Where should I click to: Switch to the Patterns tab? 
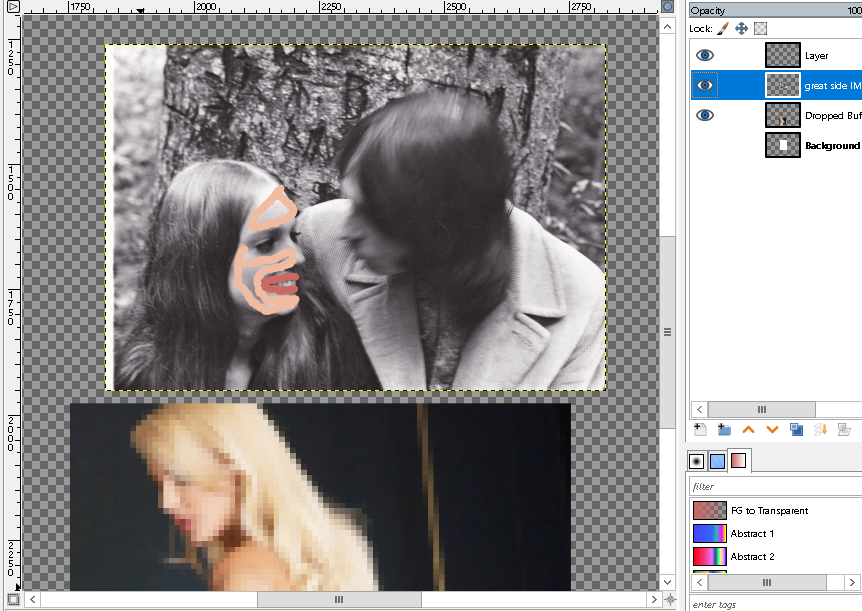point(717,461)
